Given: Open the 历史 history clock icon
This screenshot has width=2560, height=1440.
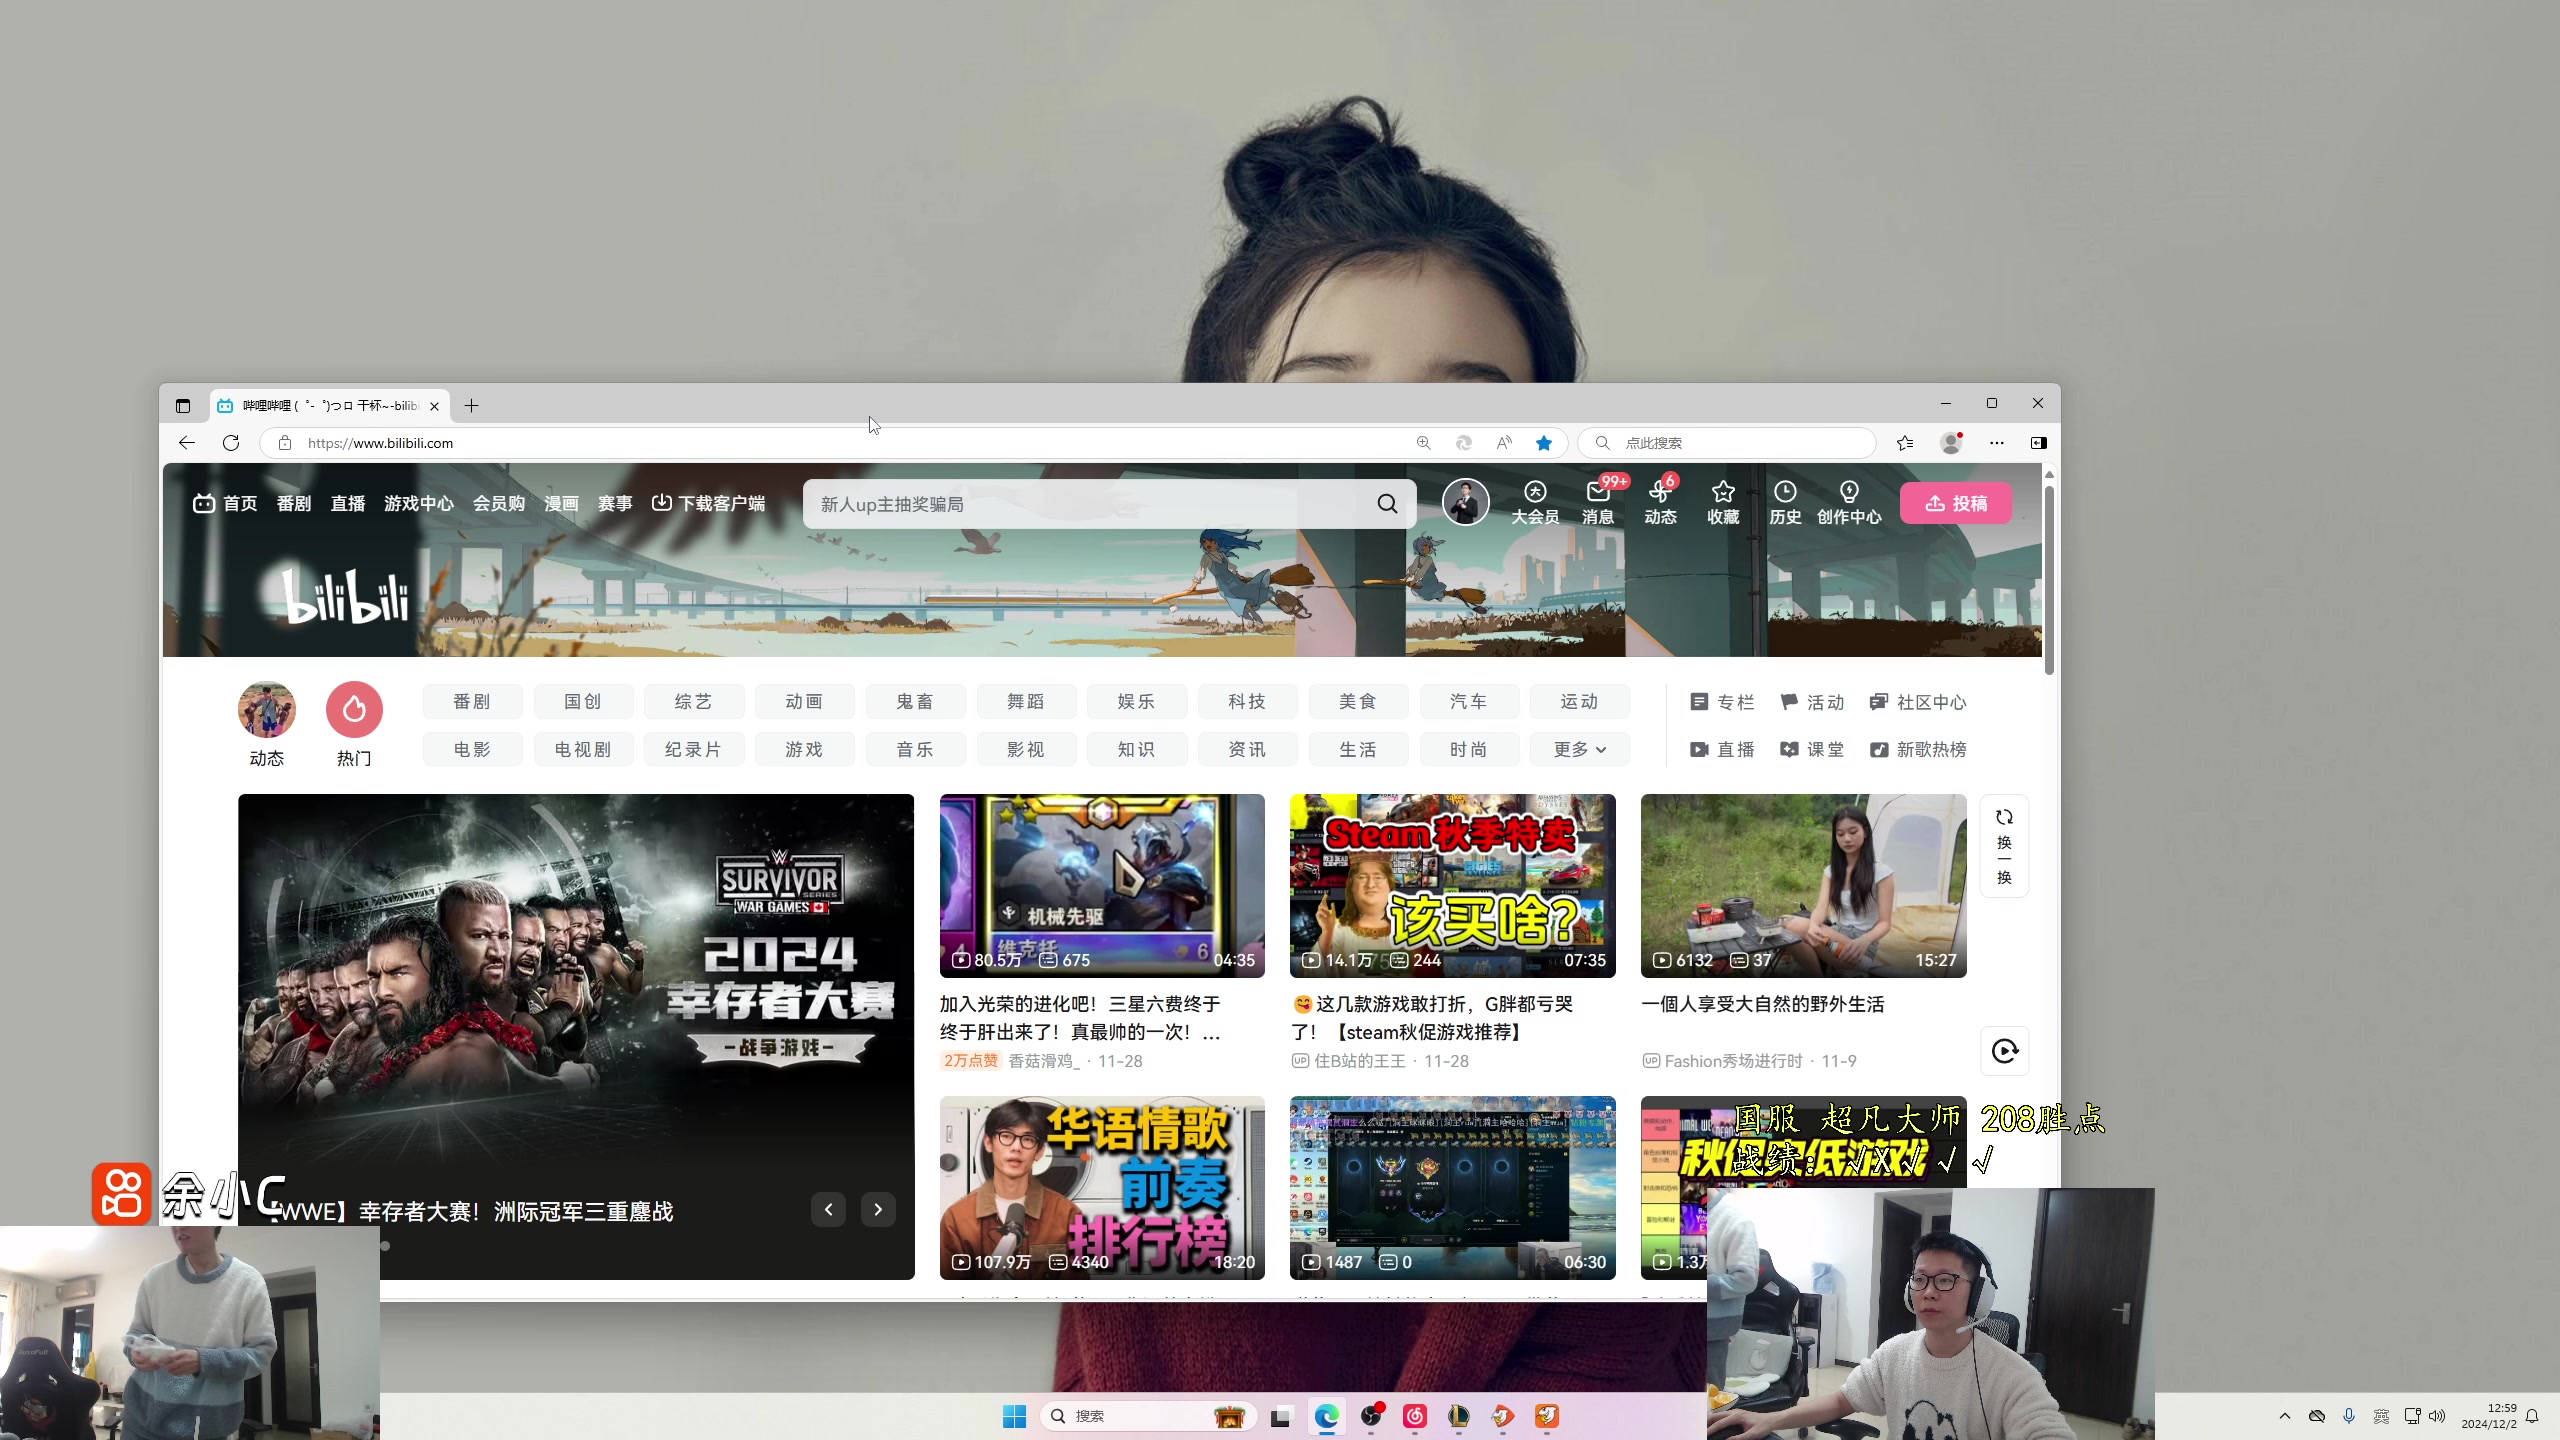Looking at the screenshot, I should point(1785,502).
